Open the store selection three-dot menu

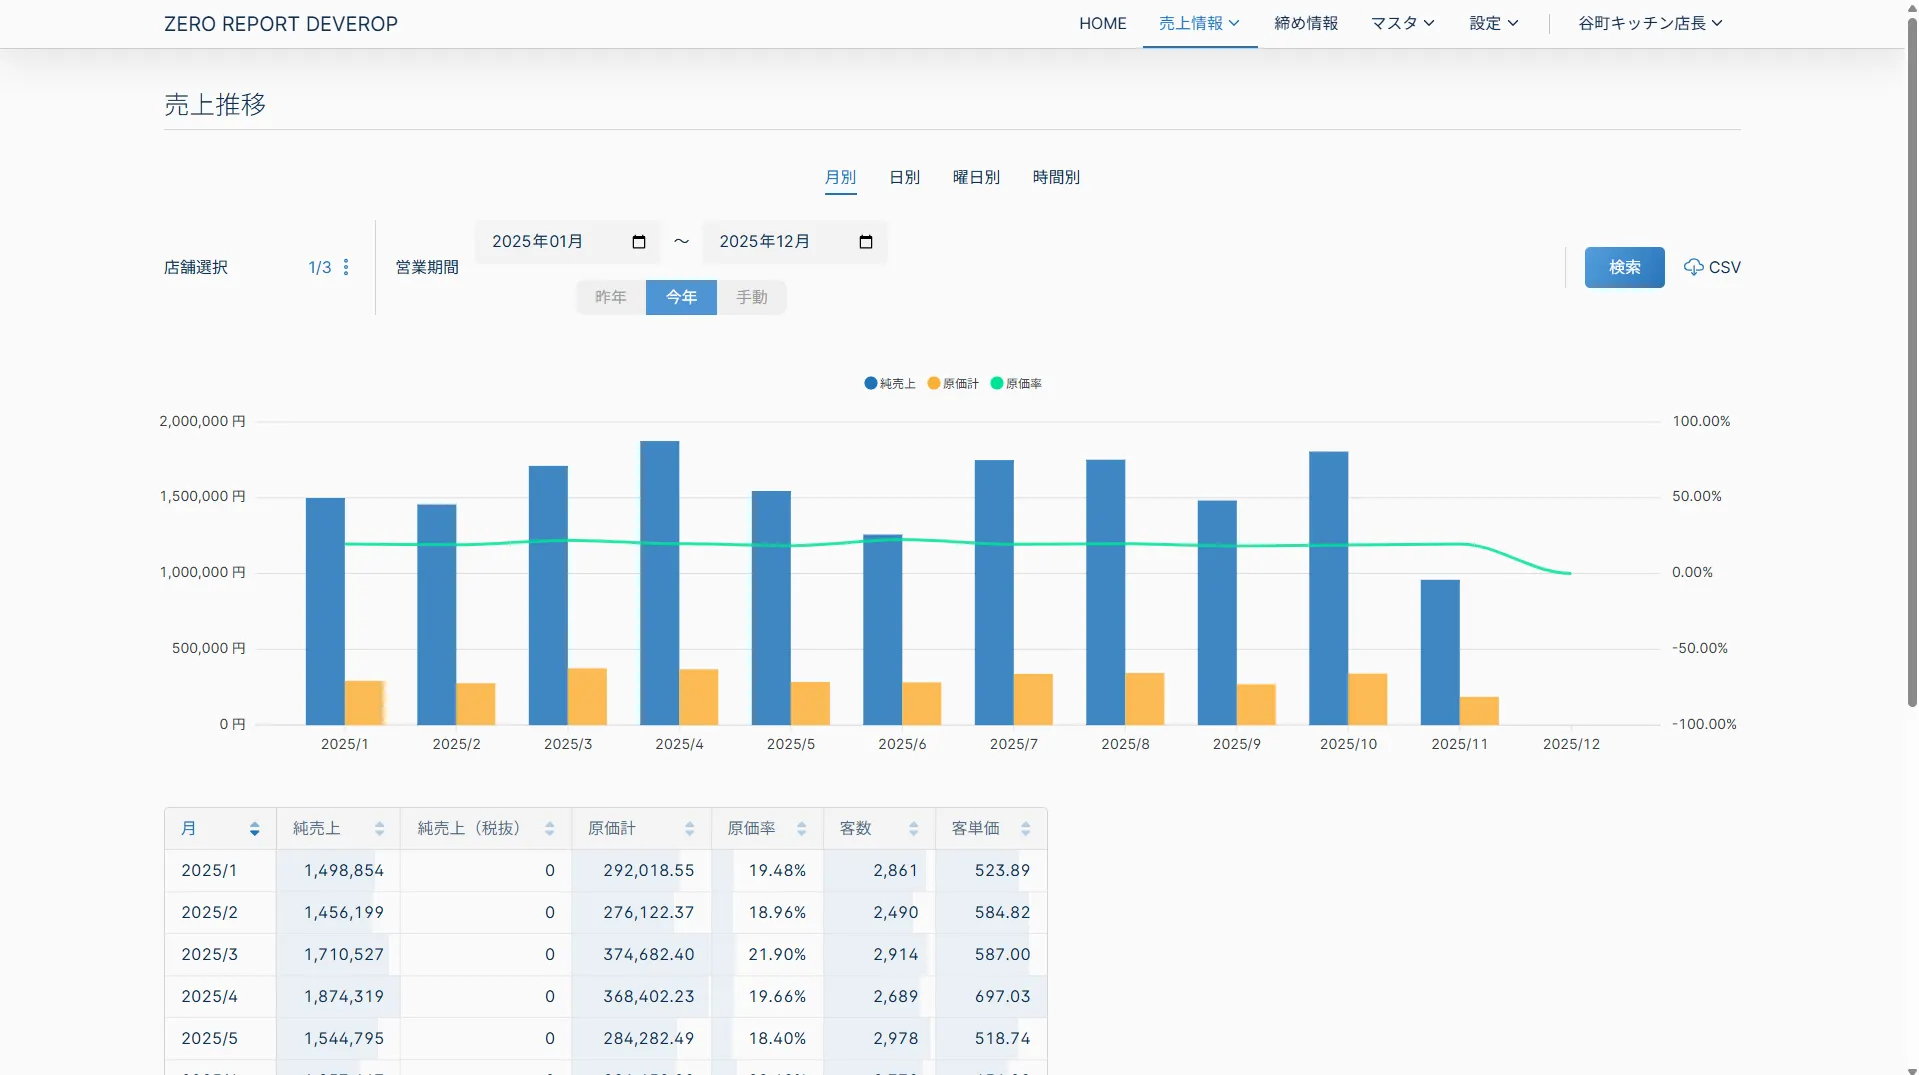[346, 267]
